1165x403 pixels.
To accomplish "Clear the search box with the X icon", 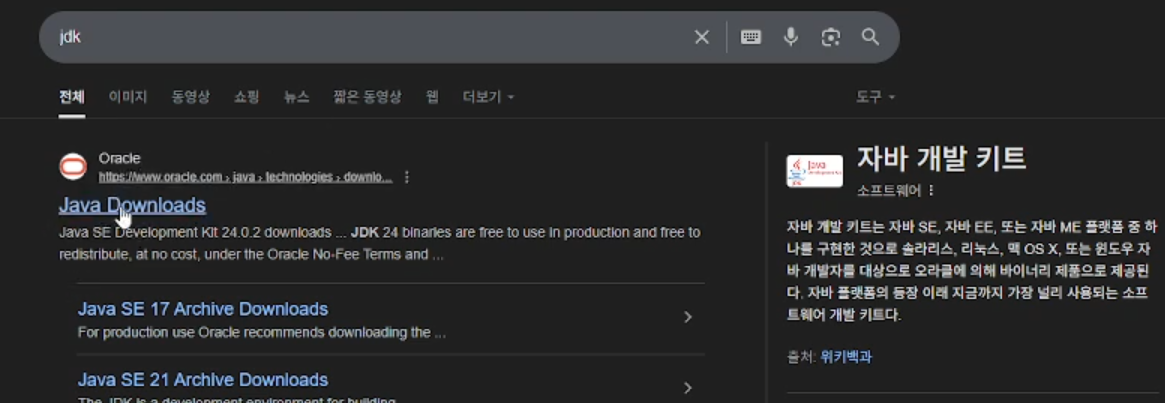I will (701, 37).
